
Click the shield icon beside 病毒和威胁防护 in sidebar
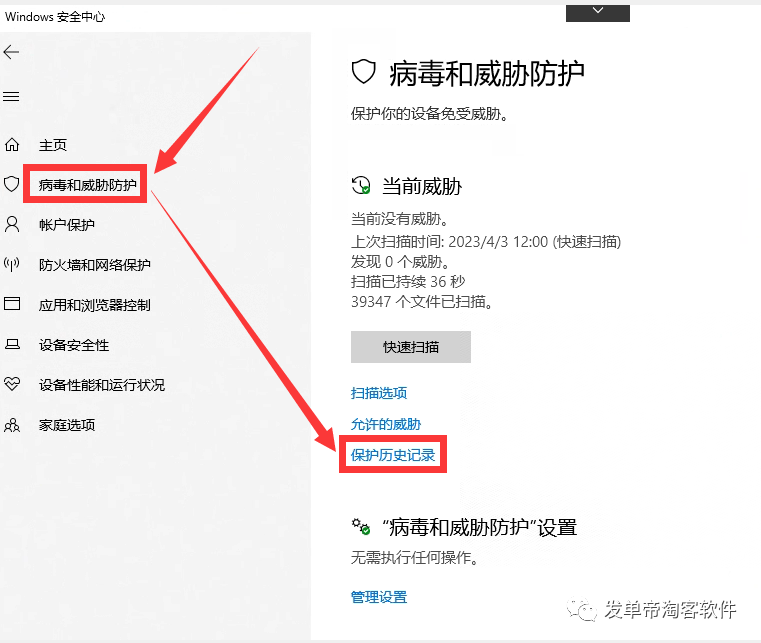pos(12,184)
